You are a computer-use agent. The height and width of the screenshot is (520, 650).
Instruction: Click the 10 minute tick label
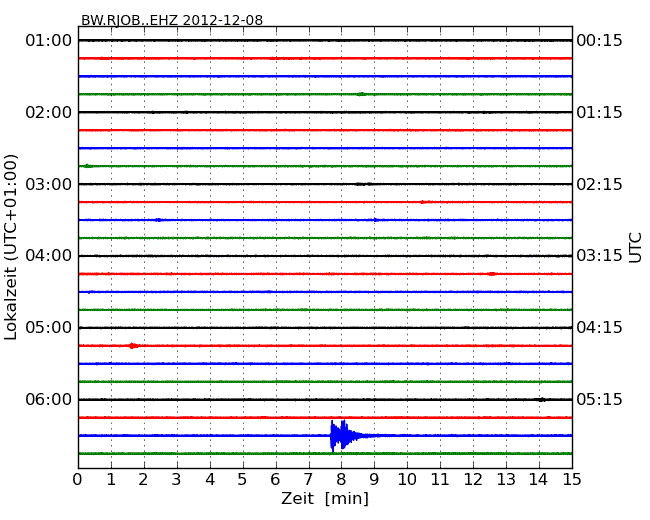(407, 480)
